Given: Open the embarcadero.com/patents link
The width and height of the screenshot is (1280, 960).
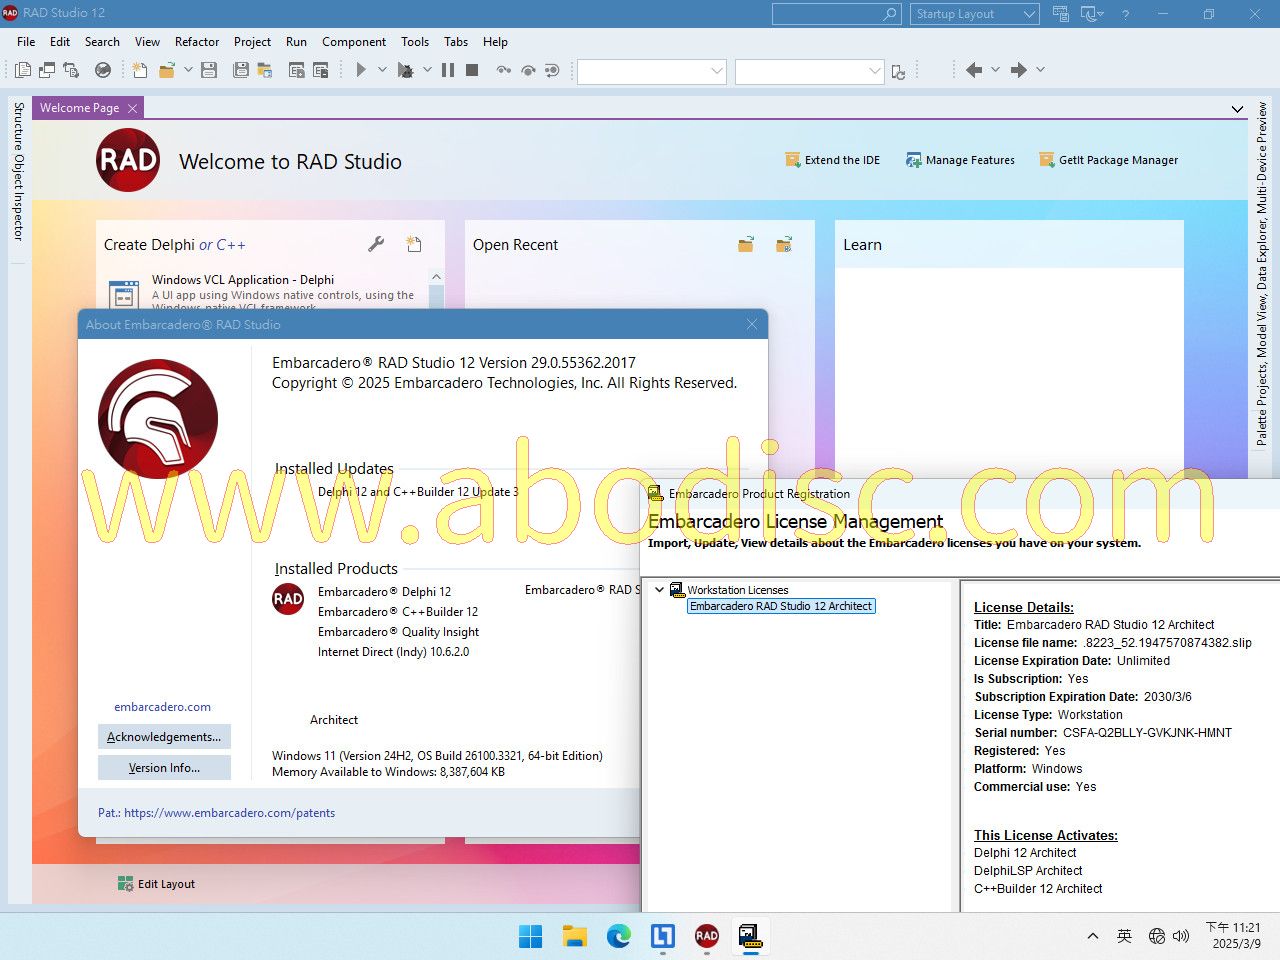Looking at the screenshot, I should point(230,813).
